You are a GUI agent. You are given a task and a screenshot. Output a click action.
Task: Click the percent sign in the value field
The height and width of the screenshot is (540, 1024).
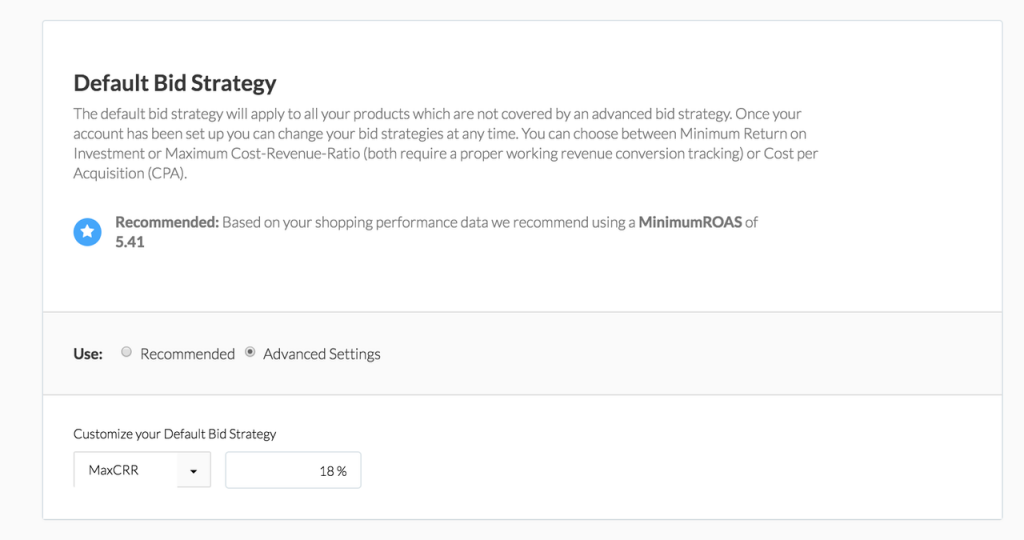tap(342, 471)
